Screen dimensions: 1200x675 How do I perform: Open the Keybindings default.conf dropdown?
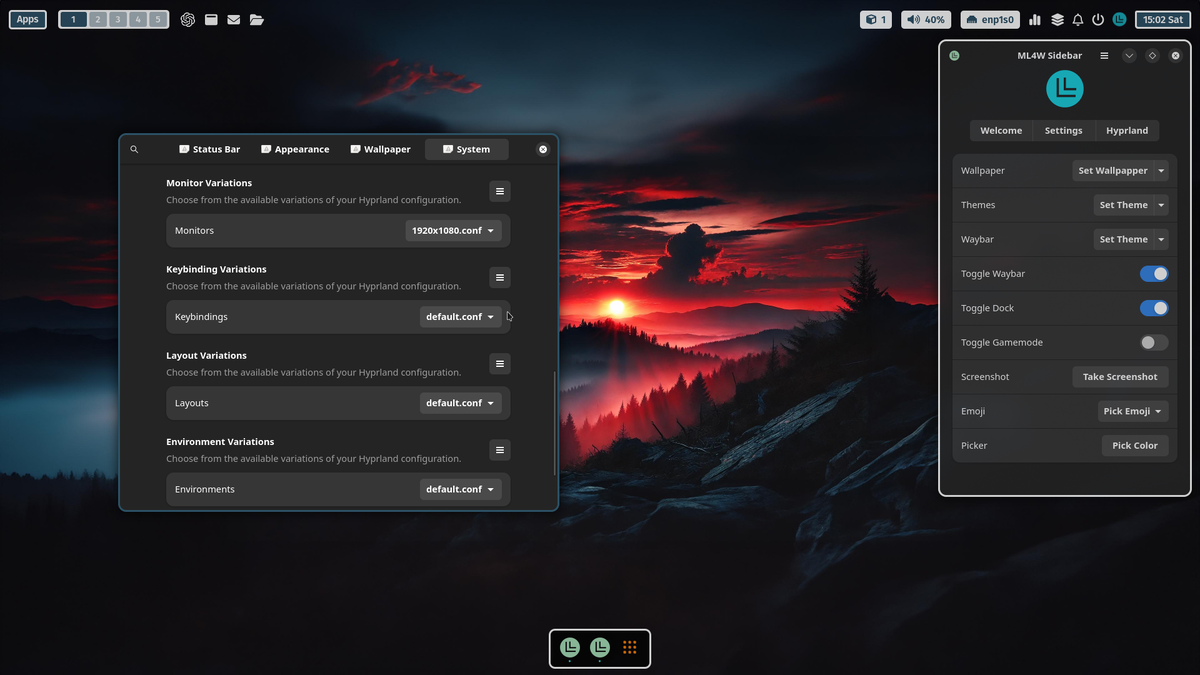tap(460, 316)
